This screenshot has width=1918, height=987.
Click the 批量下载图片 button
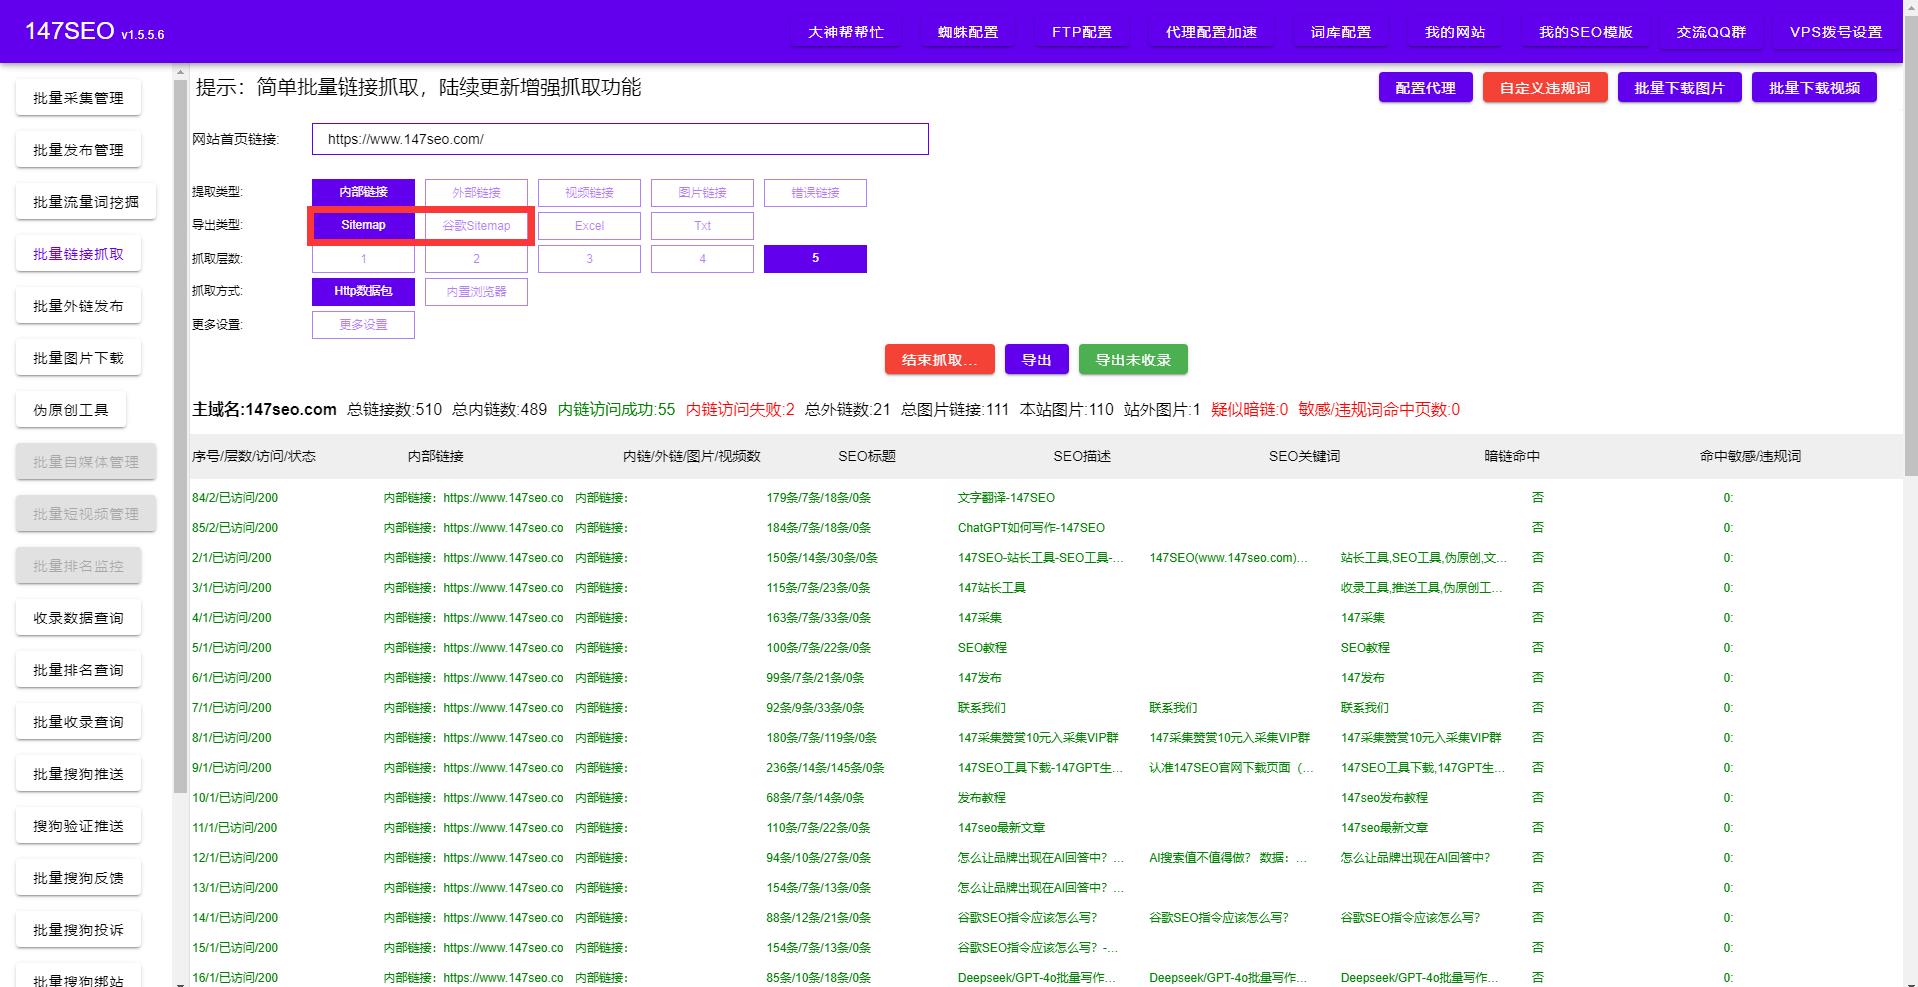click(x=1678, y=87)
